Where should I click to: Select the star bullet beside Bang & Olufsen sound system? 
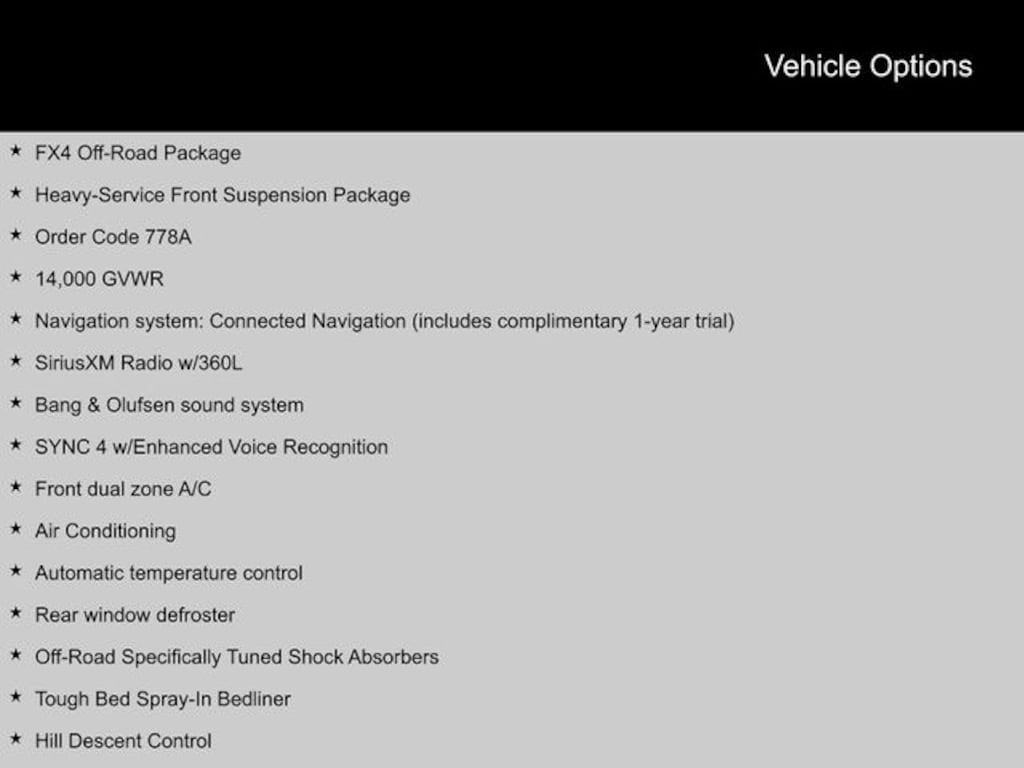coord(15,404)
